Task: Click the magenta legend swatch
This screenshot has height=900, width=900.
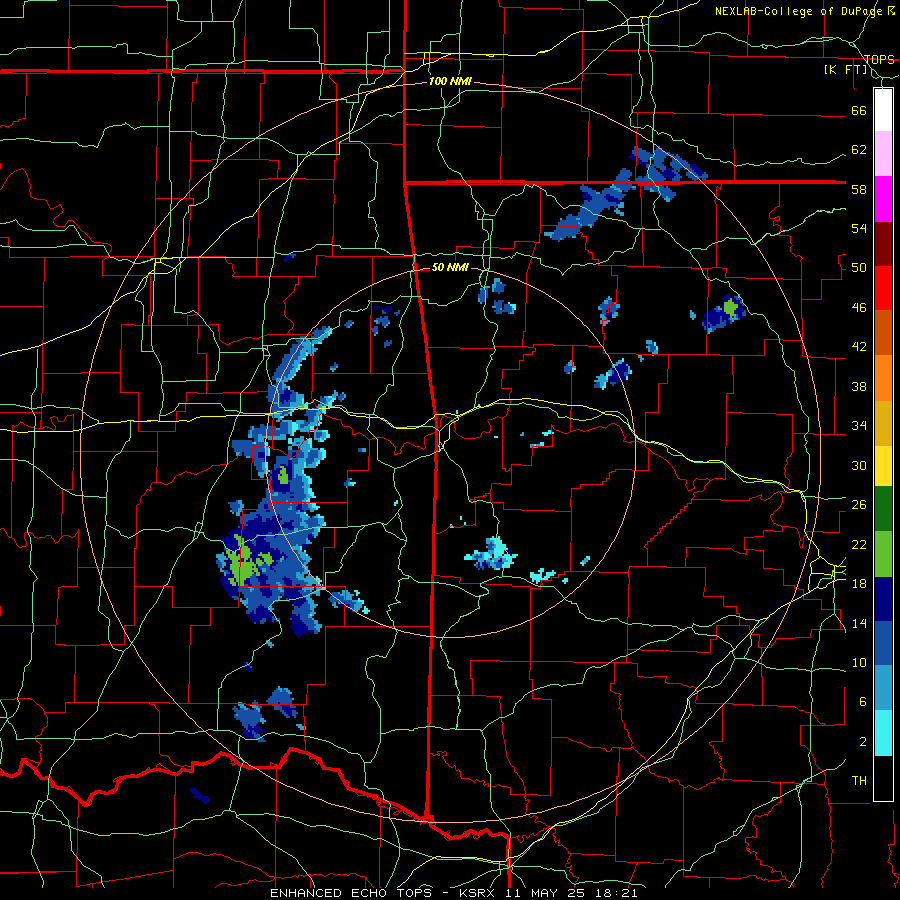Action: pyautogui.click(x=883, y=199)
